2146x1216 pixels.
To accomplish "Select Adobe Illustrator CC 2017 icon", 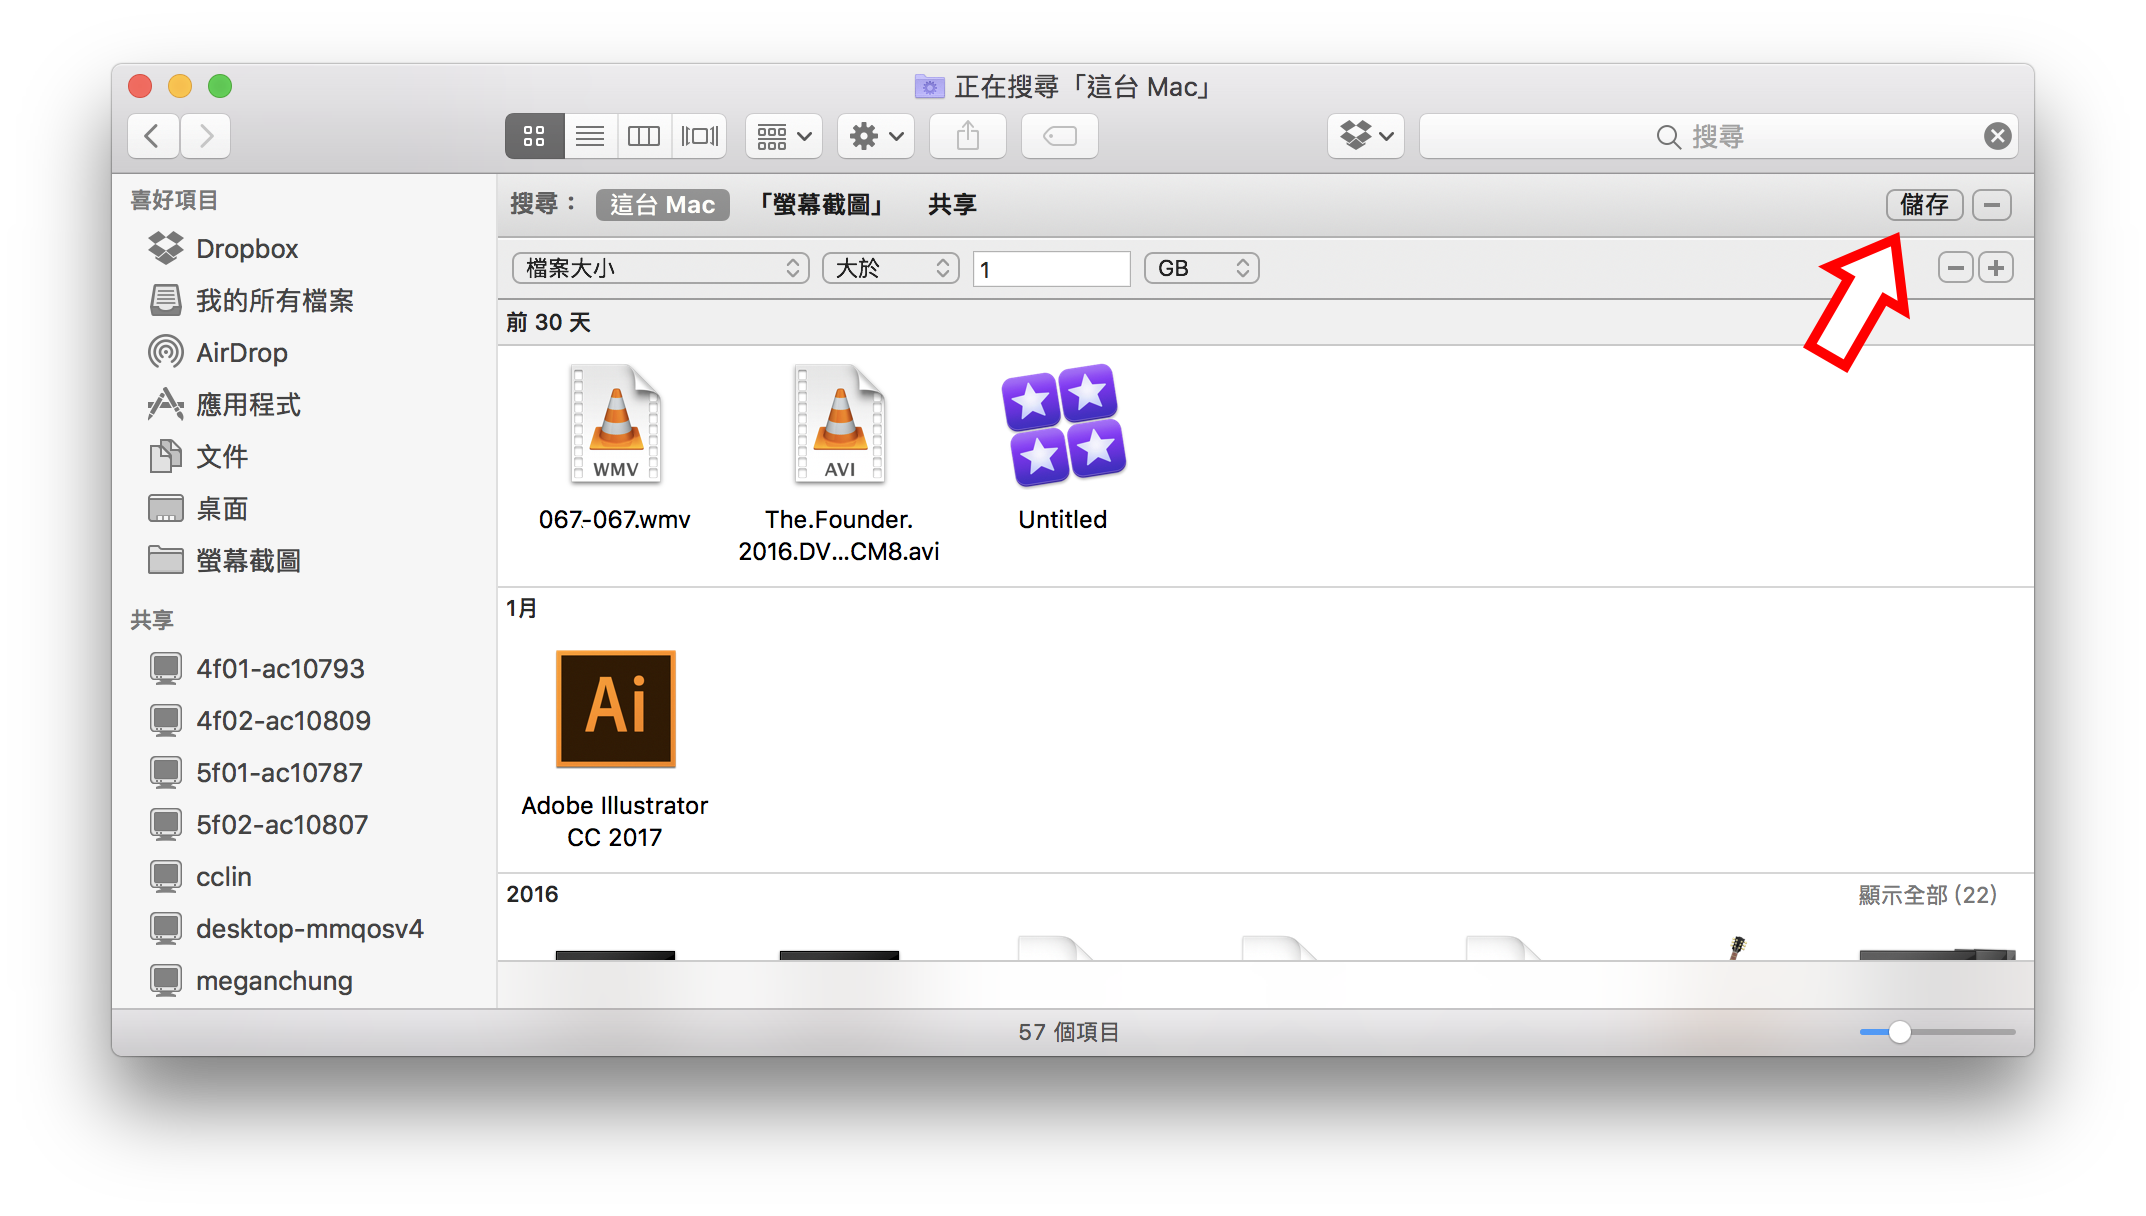I will point(615,709).
